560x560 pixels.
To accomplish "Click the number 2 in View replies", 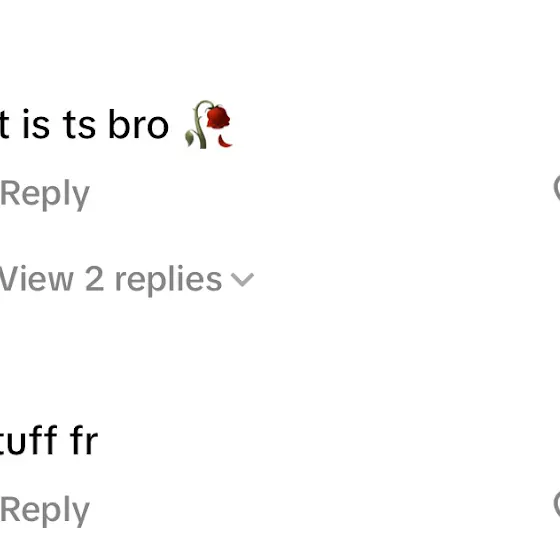I will pyautogui.click(x=95, y=279).
